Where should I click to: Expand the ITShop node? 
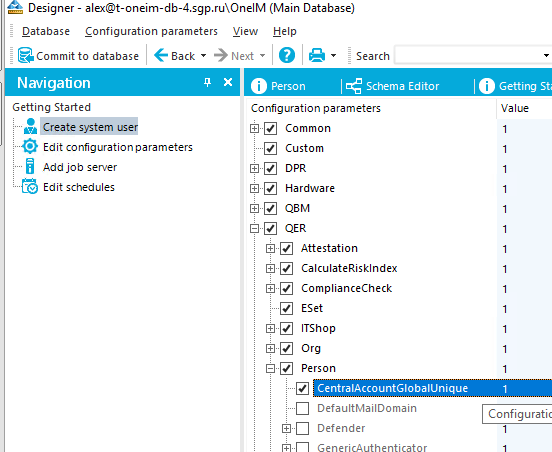pyautogui.click(x=270, y=329)
